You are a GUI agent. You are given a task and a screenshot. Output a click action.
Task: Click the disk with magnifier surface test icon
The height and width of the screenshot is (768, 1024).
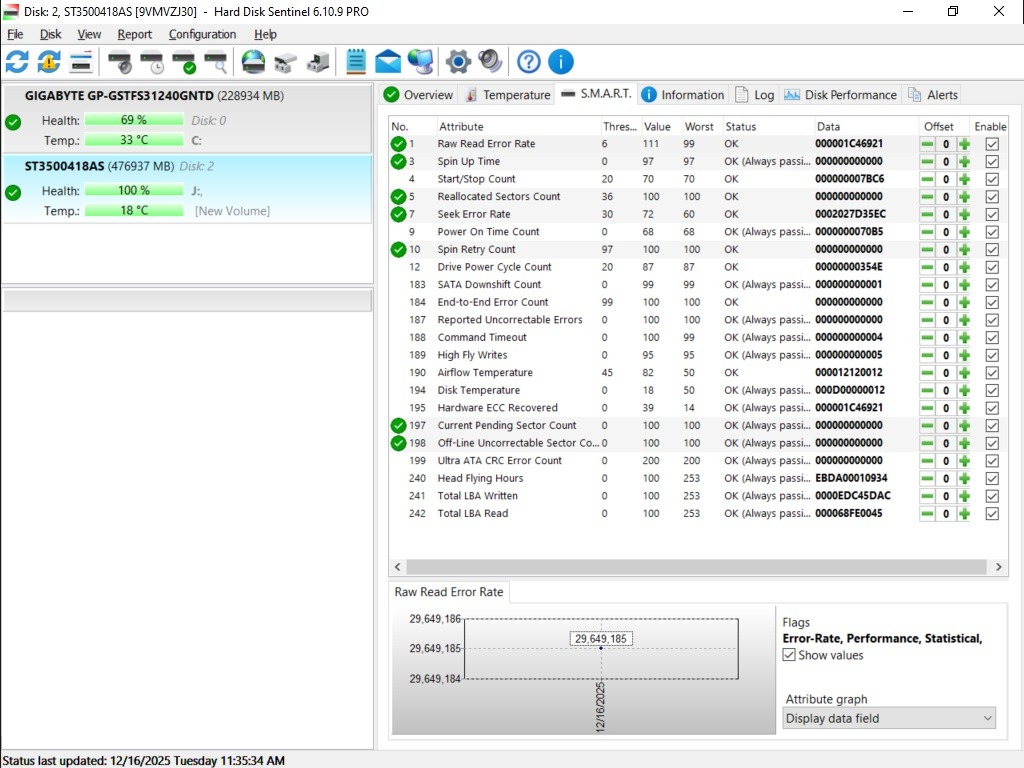(216, 62)
